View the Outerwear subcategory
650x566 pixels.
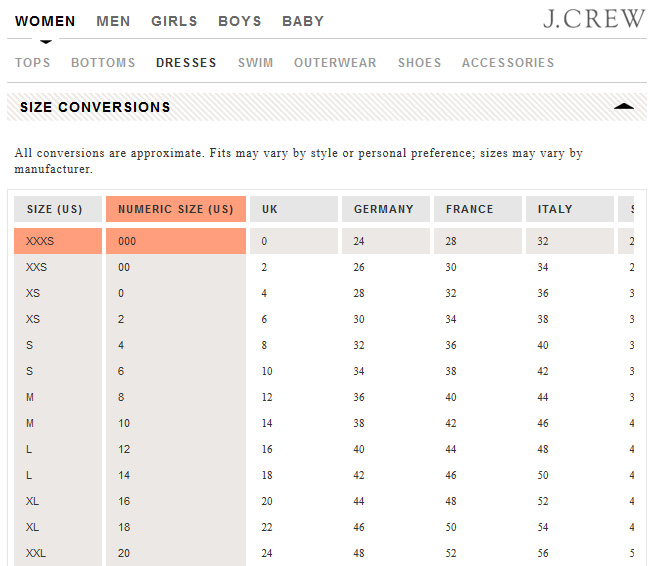point(335,63)
